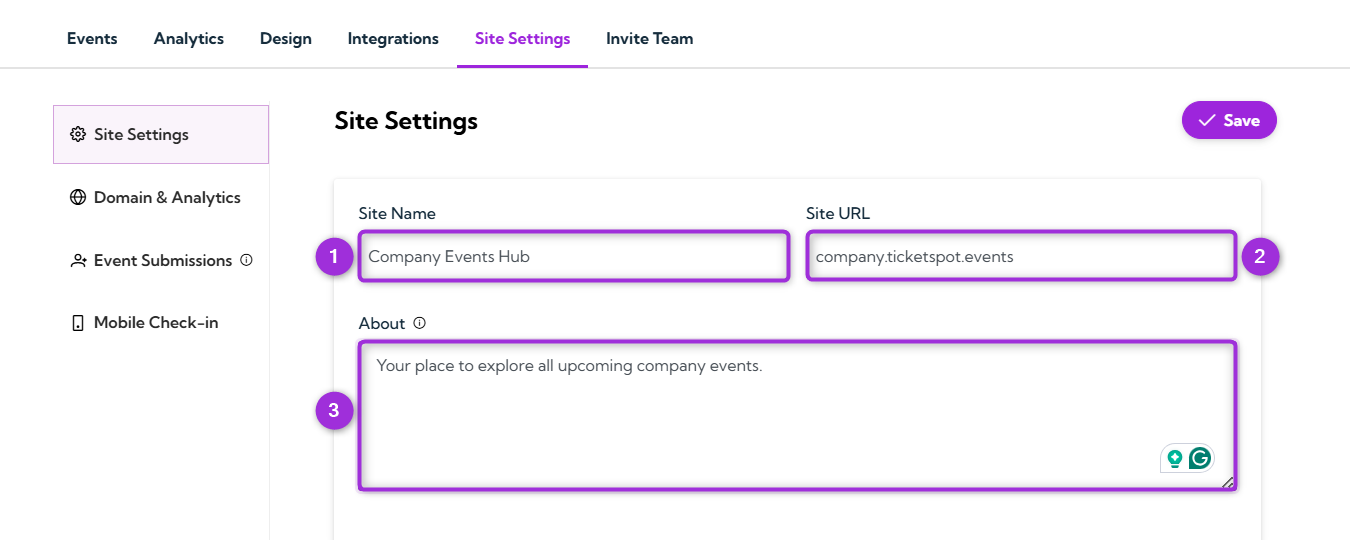Click the Event Submissions person icon
The height and width of the screenshot is (540, 1350).
click(x=78, y=261)
